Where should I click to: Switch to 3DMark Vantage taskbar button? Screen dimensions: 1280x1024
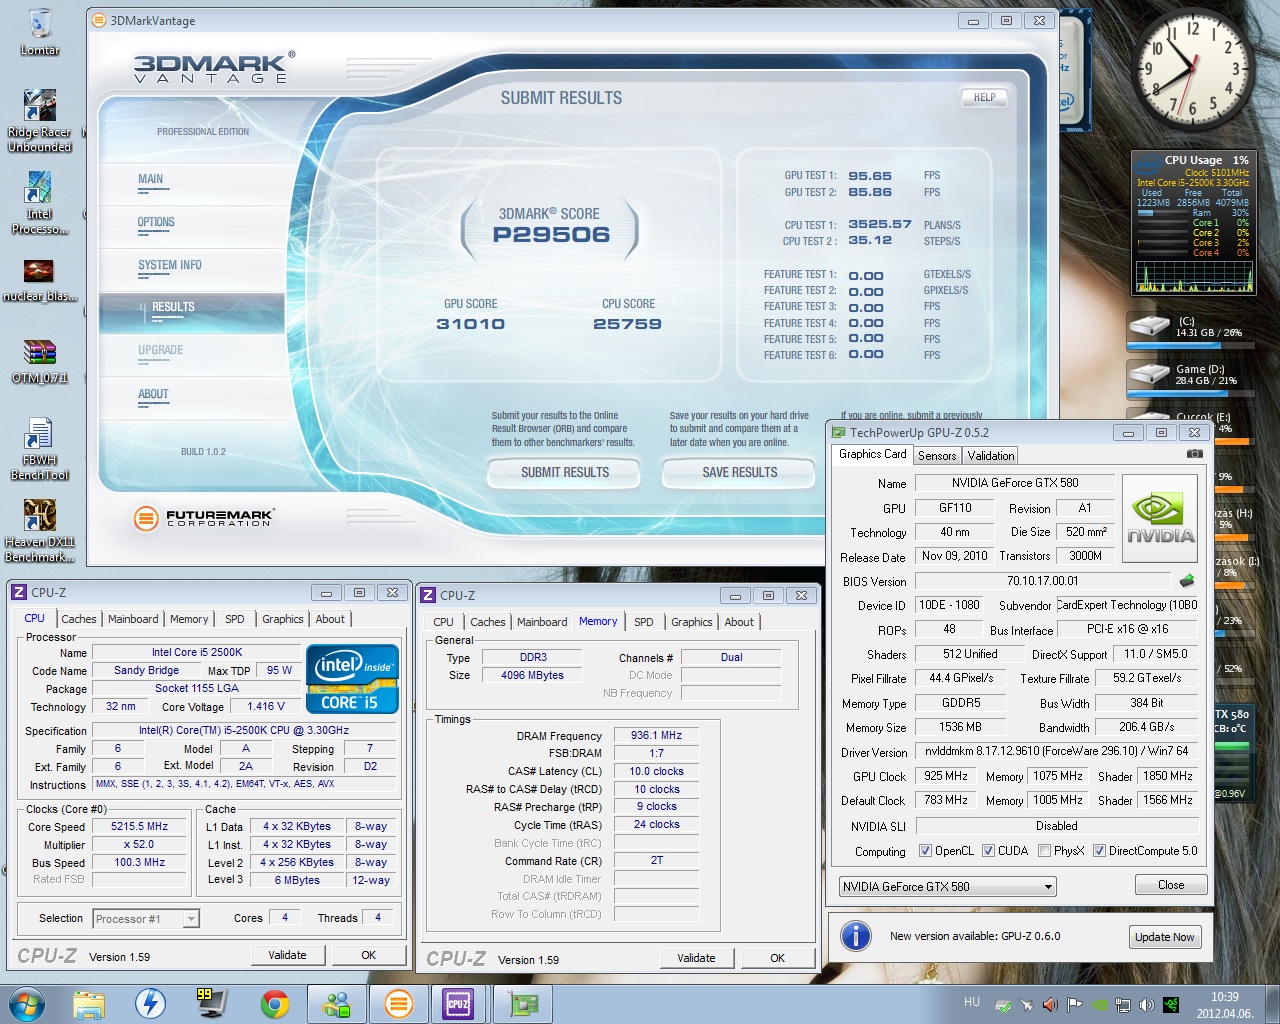[x=399, y=1003]
